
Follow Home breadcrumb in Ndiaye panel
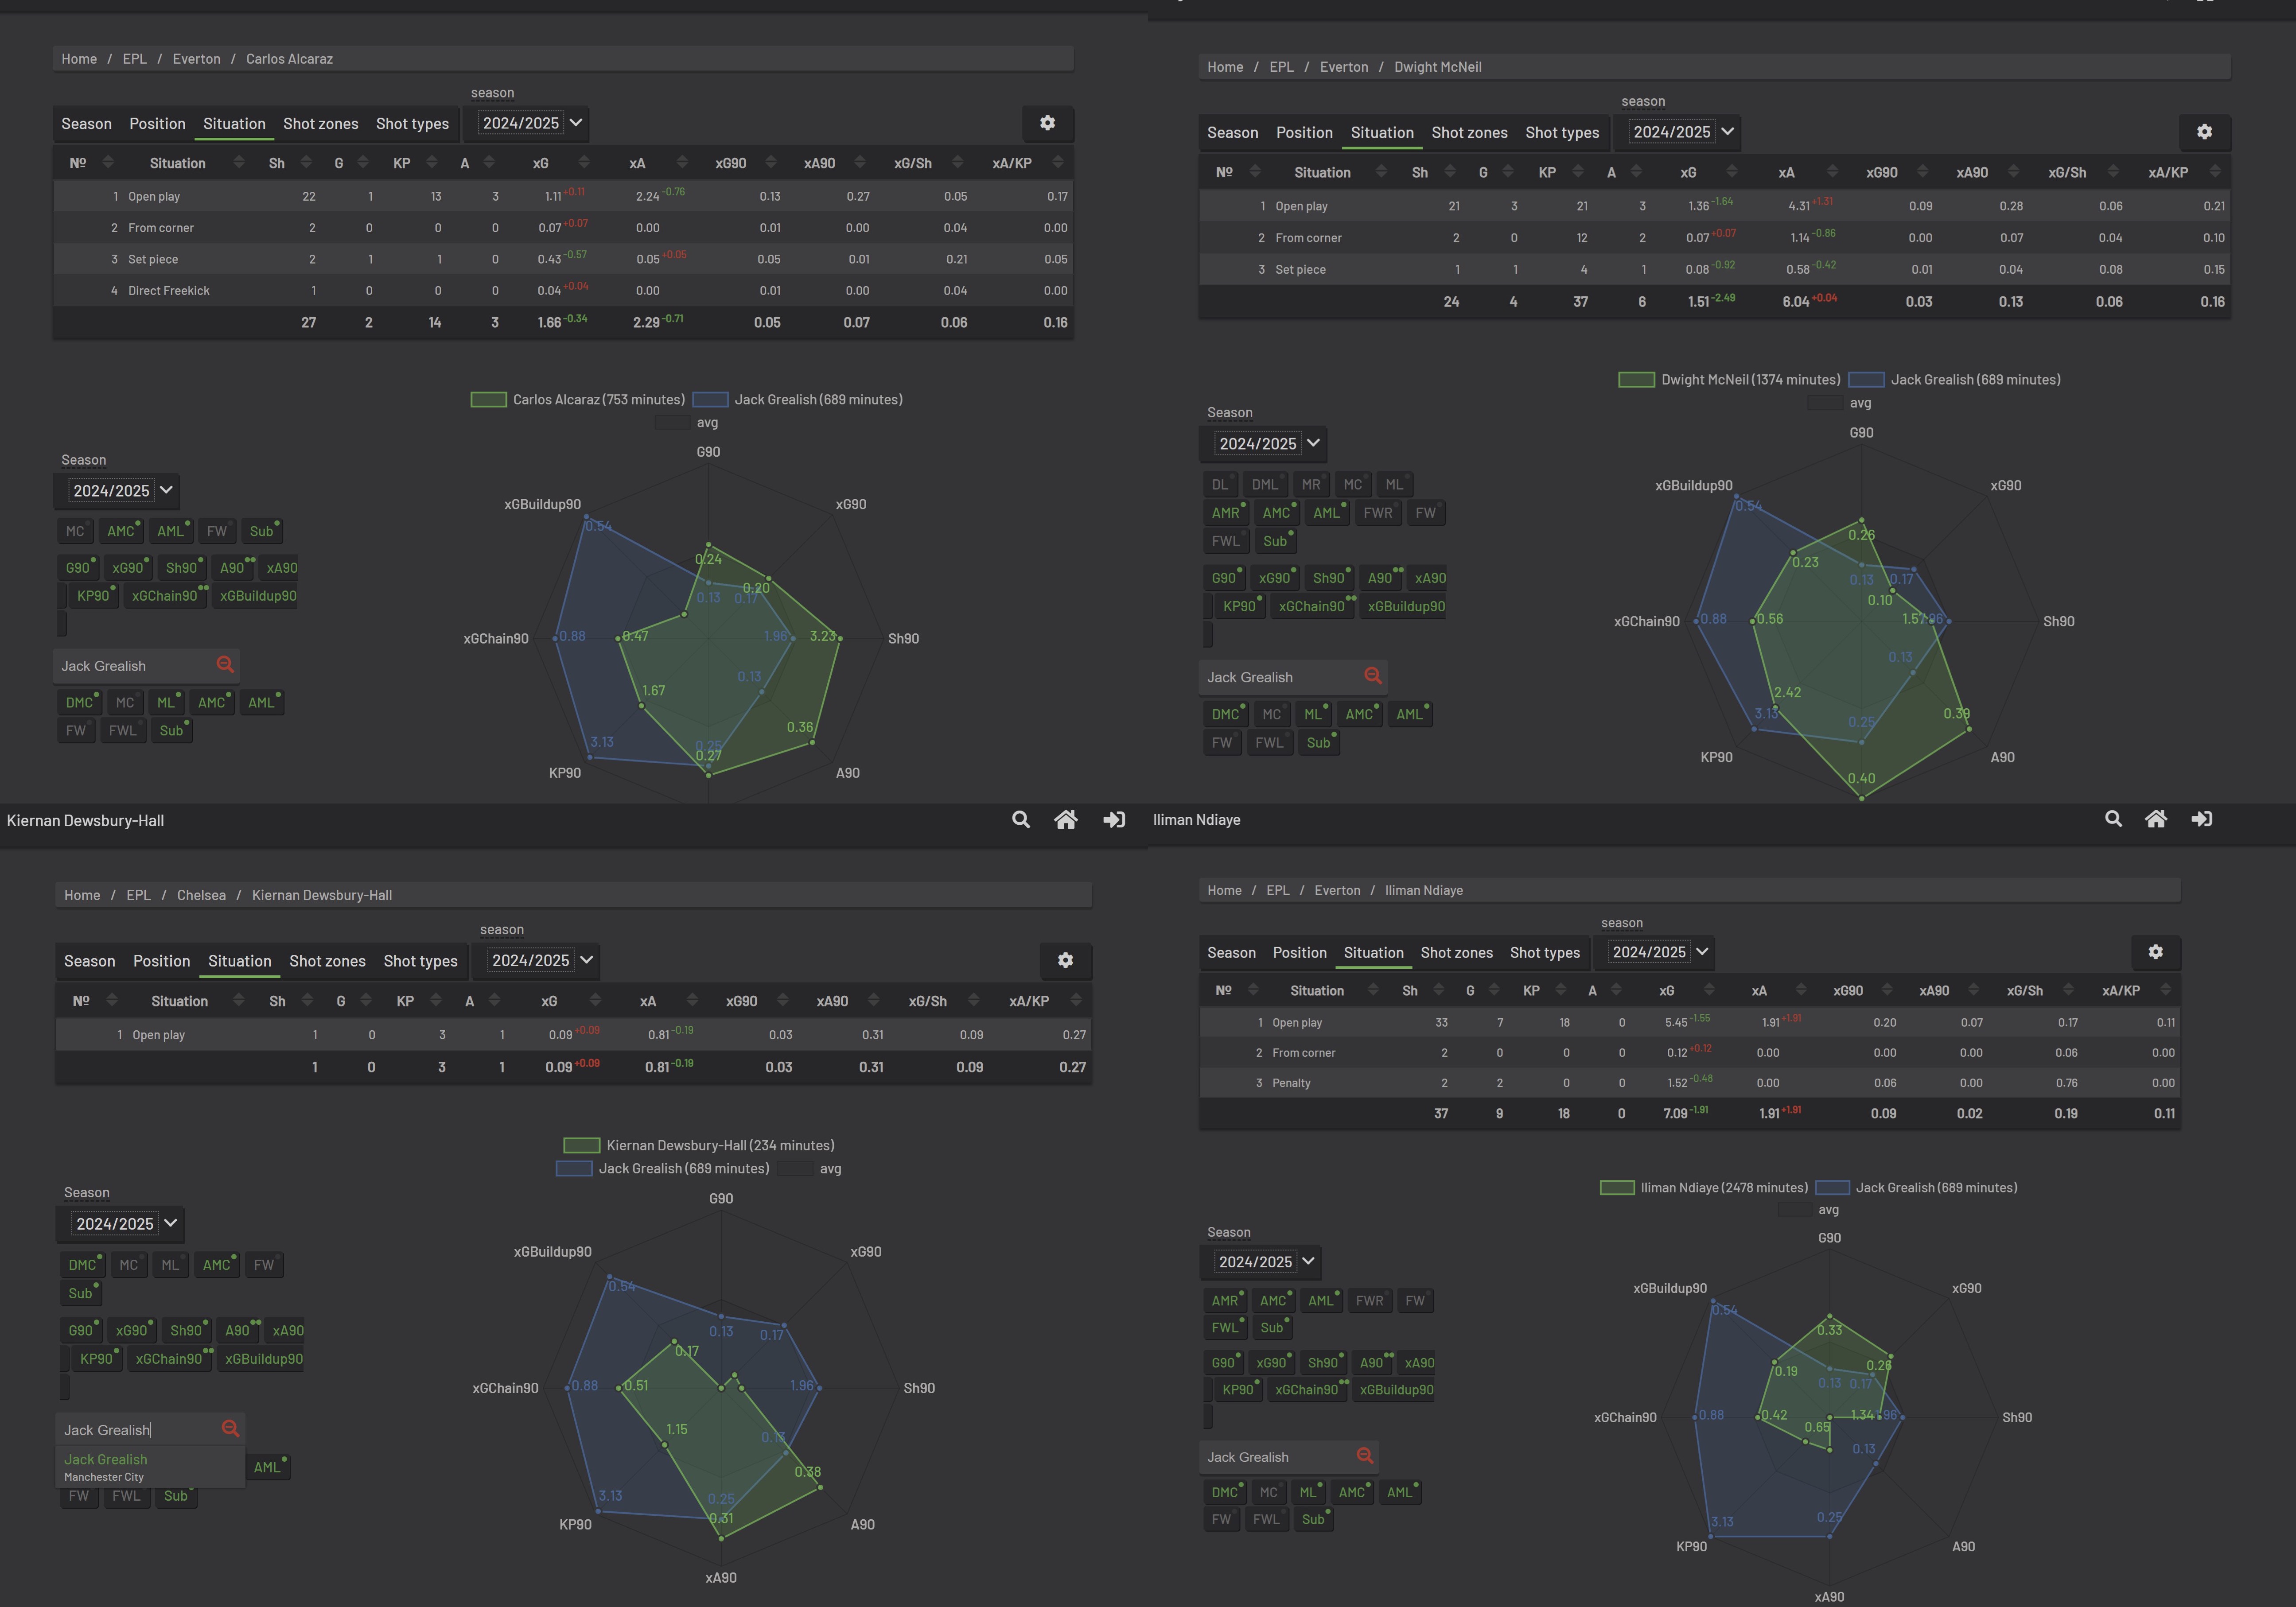1224,890
